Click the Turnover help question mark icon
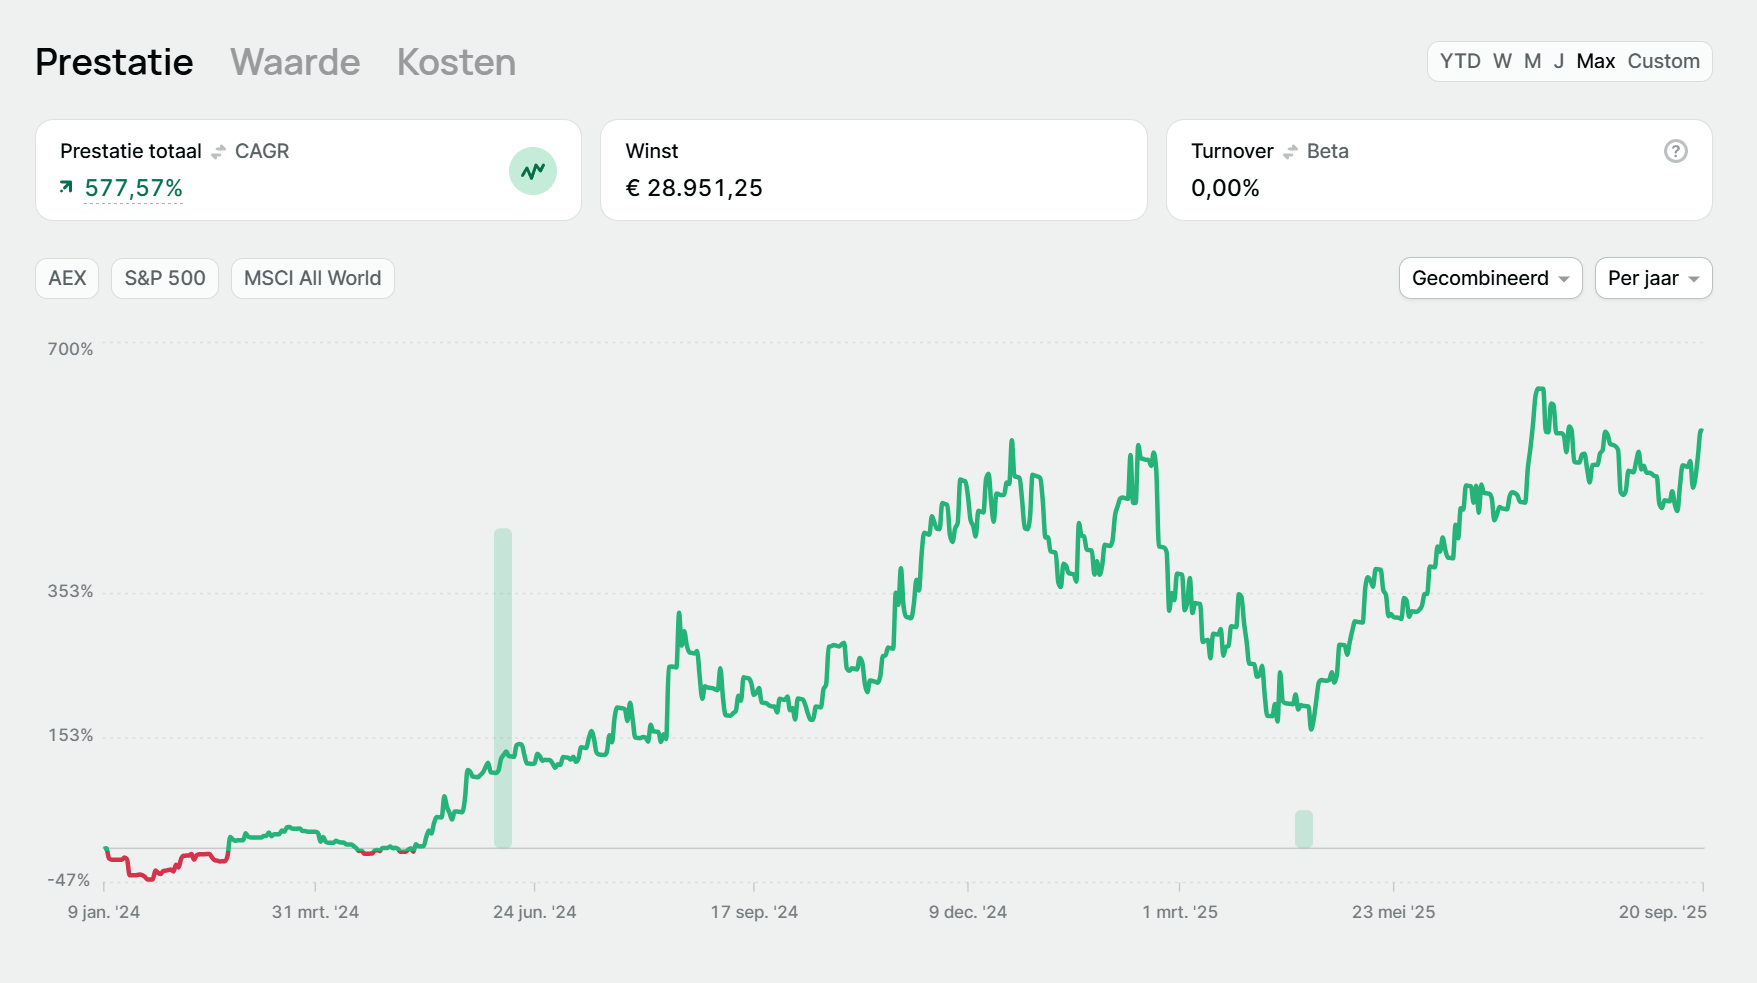The height and width of the screenshot is (983, 1757). click(x=1675, y=151)
